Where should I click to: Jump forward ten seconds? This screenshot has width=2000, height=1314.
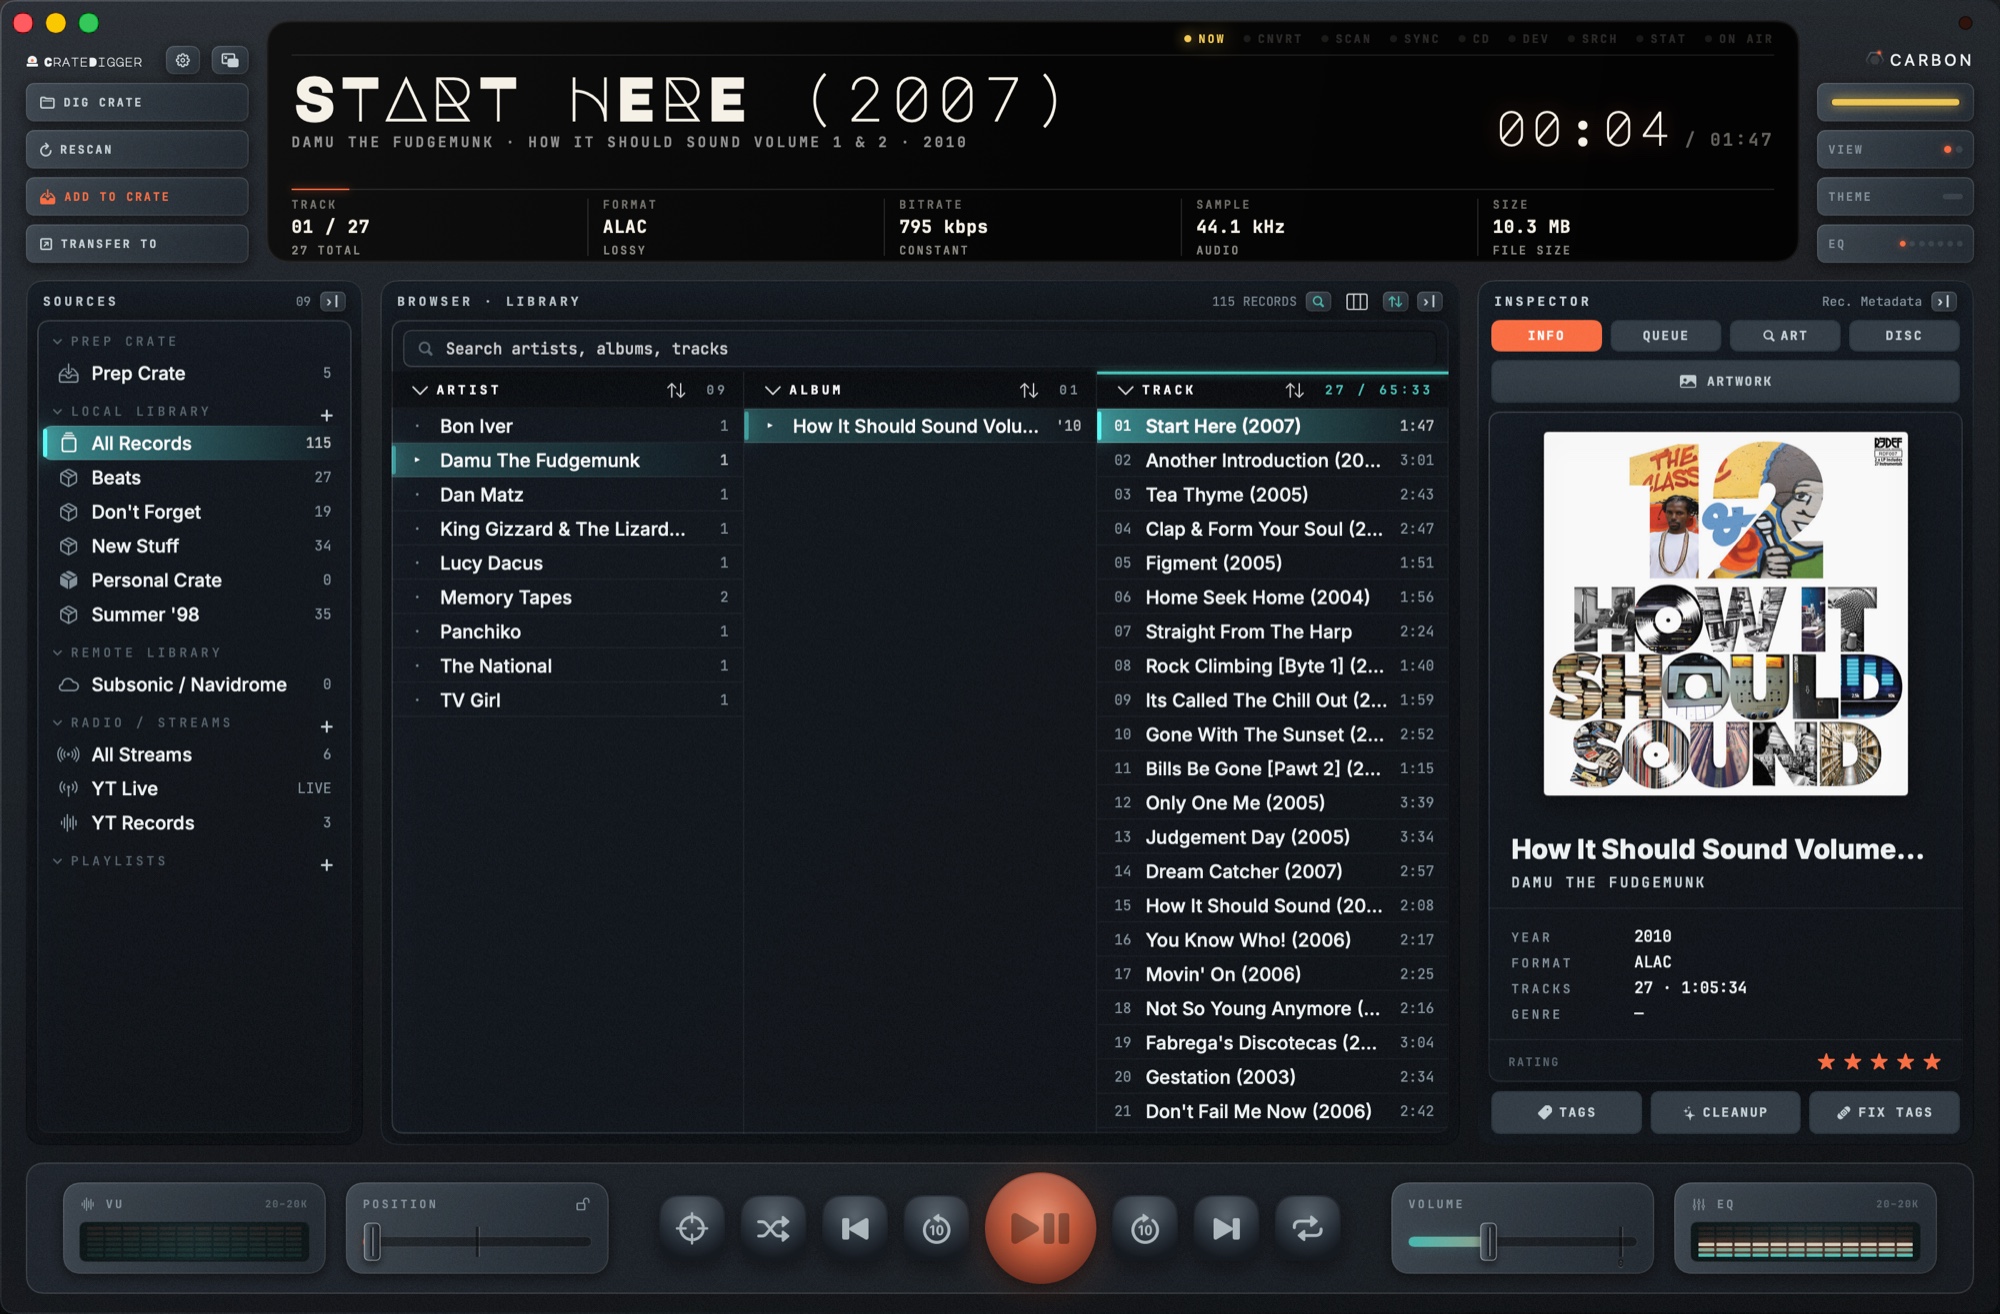pyautogui.click(x=1145, y=1228)
